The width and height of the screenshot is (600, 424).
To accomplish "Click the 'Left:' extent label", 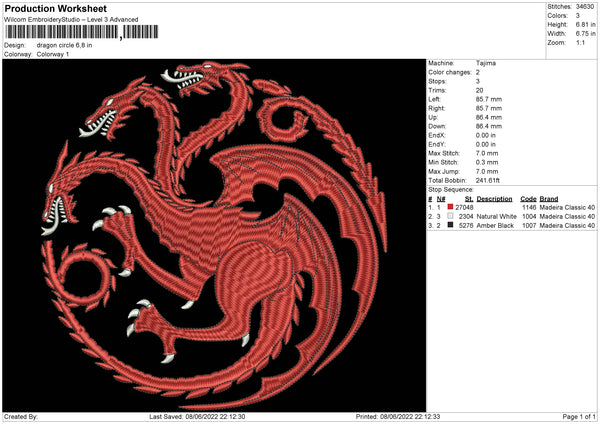I will pyautogui.click(x=435, y=99).
